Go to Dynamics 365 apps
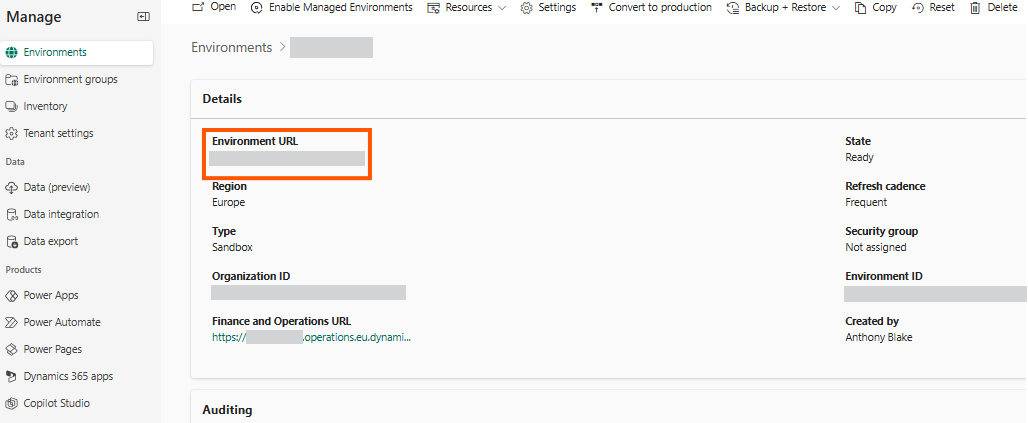This screenshot has height=423, width=1028. pos(68,376)
